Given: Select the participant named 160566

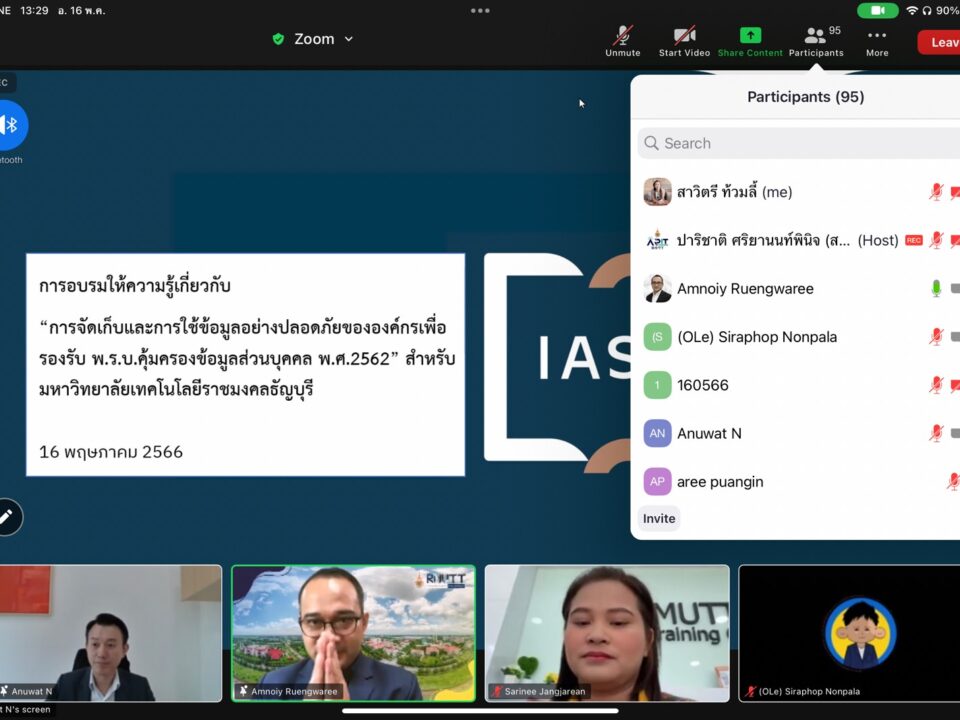Looking at the screenshot, I should tap(703, 385).
